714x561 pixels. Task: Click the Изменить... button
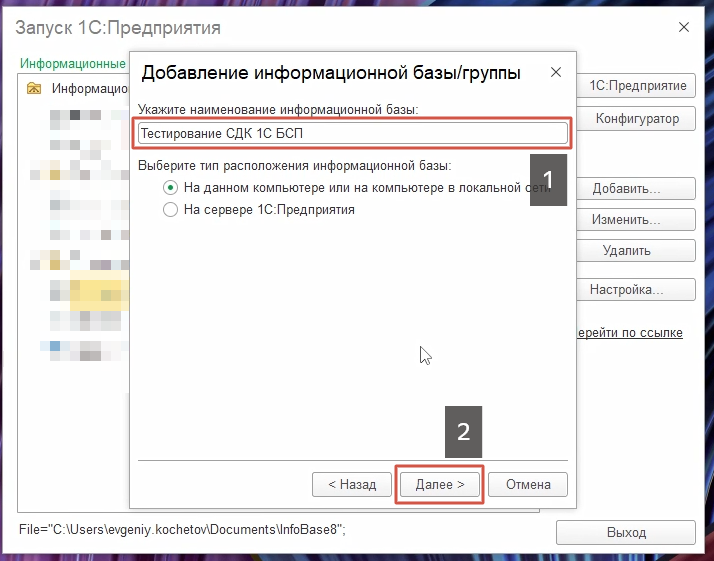click(x=626, y=220)
